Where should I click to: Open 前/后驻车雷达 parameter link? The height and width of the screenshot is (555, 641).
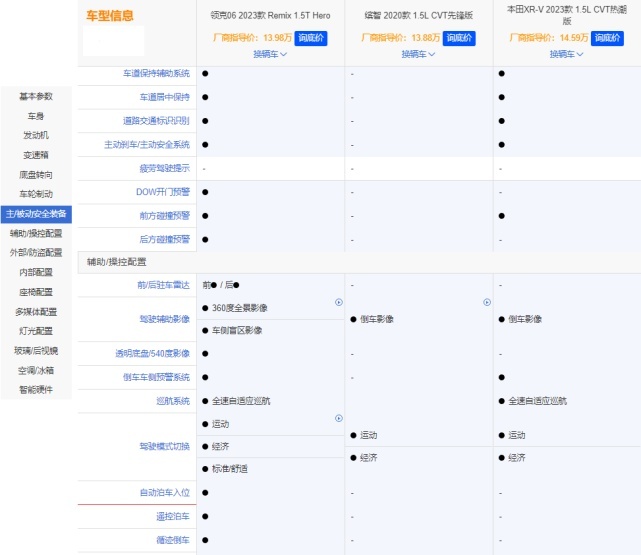(164, 285)
